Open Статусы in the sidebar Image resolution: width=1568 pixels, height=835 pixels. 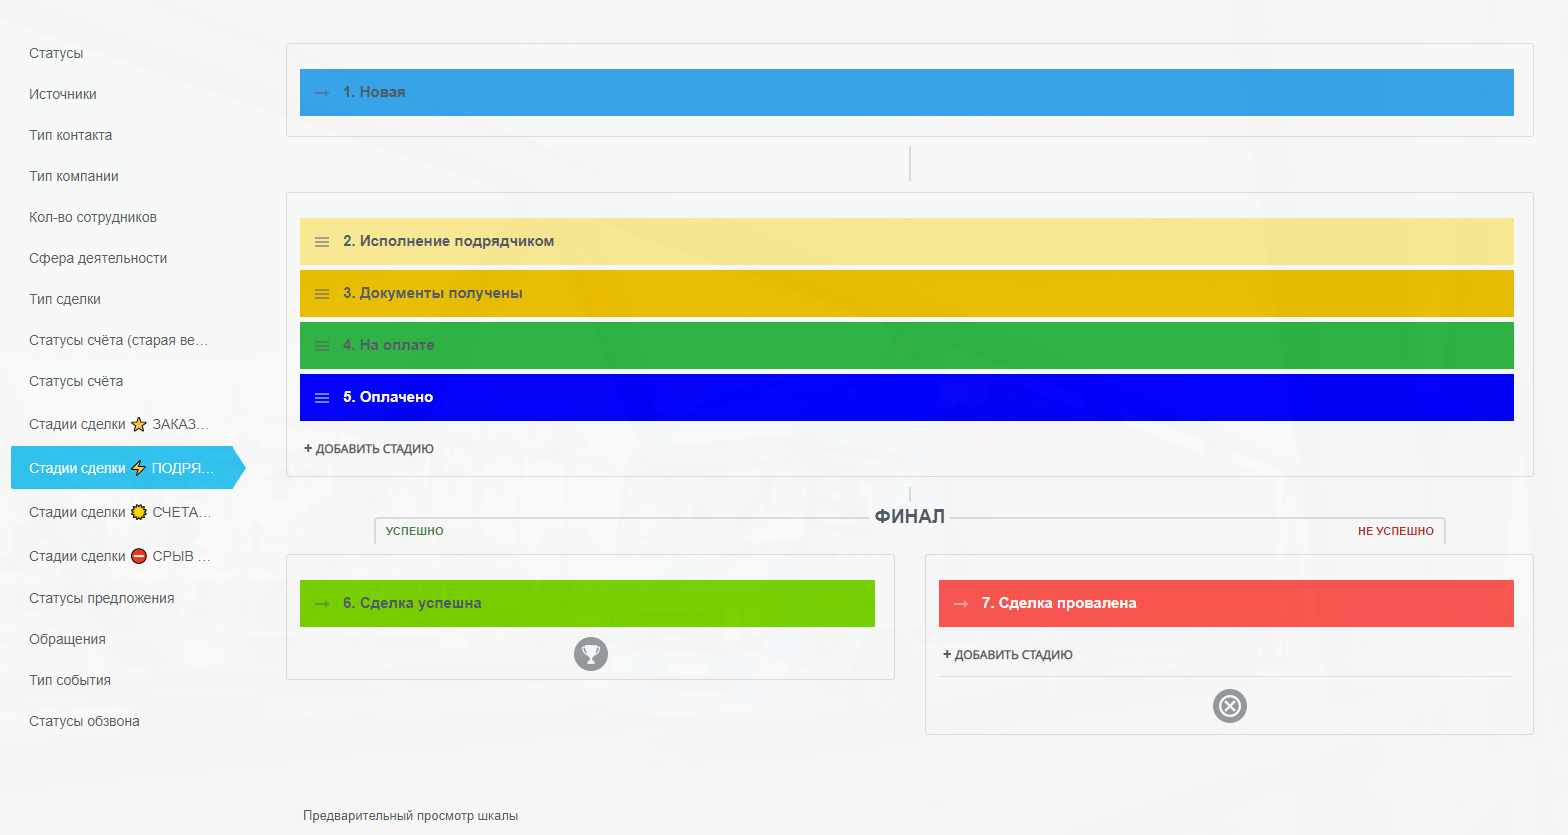[56, 53]
